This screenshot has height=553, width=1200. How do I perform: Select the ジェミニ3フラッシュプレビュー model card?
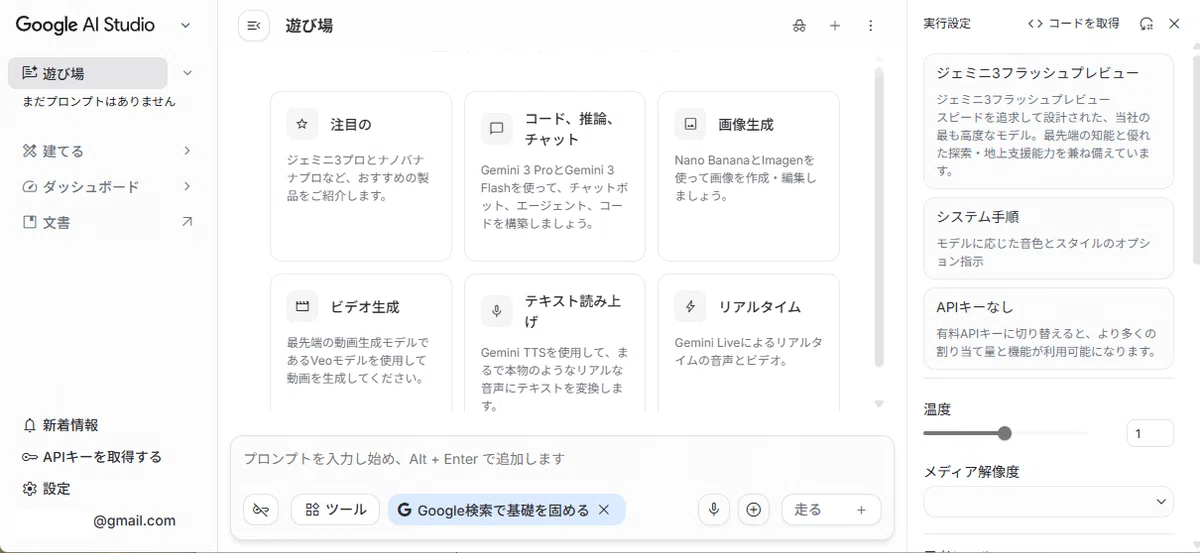click(1048, 121)
